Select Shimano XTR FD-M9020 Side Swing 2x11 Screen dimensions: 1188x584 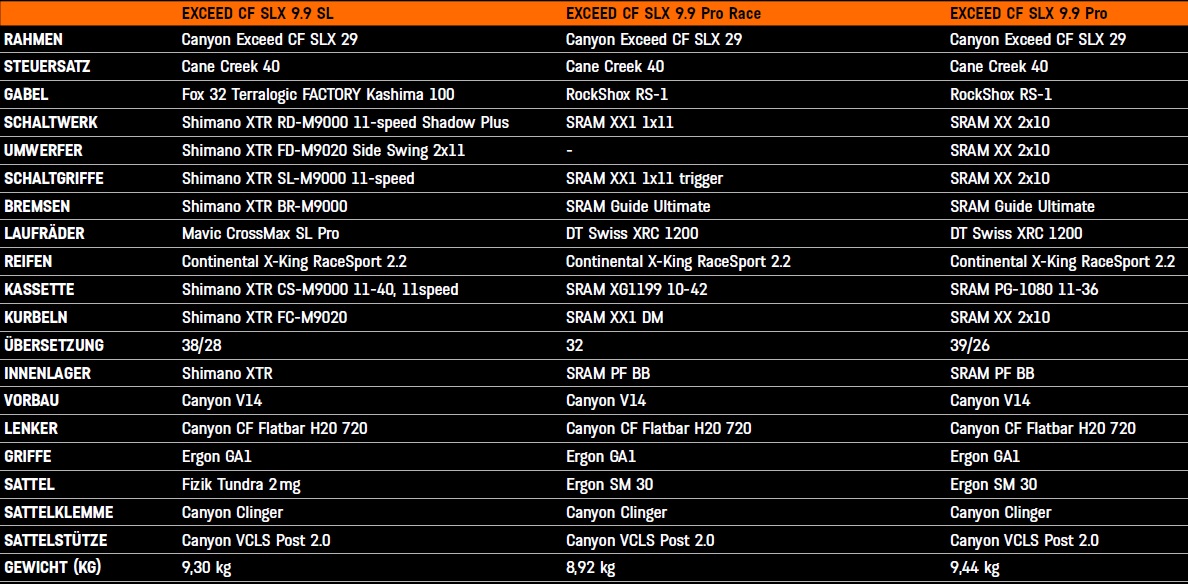click(x=324, y=151)
